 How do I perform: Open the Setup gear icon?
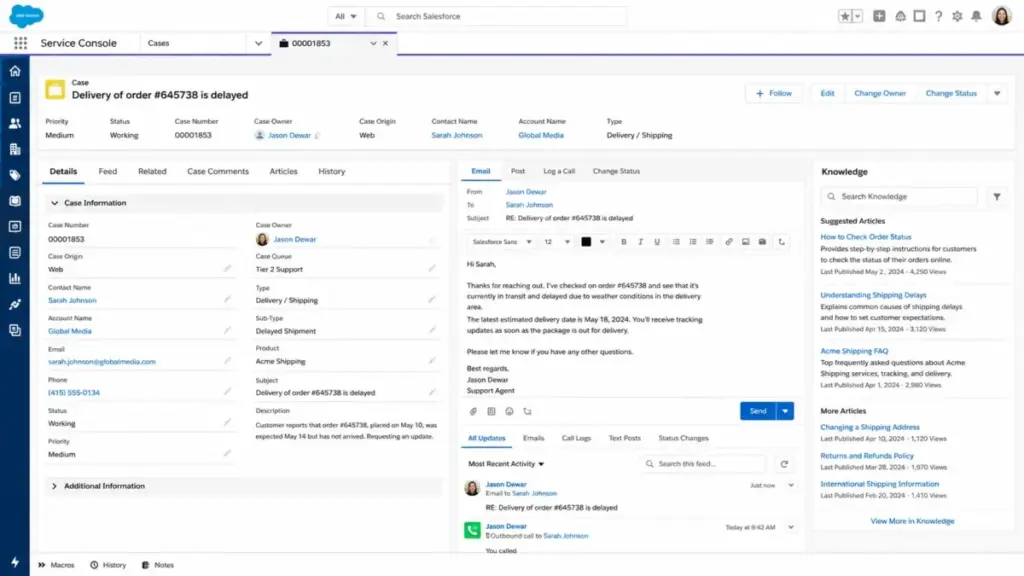(x=957, y=16)
